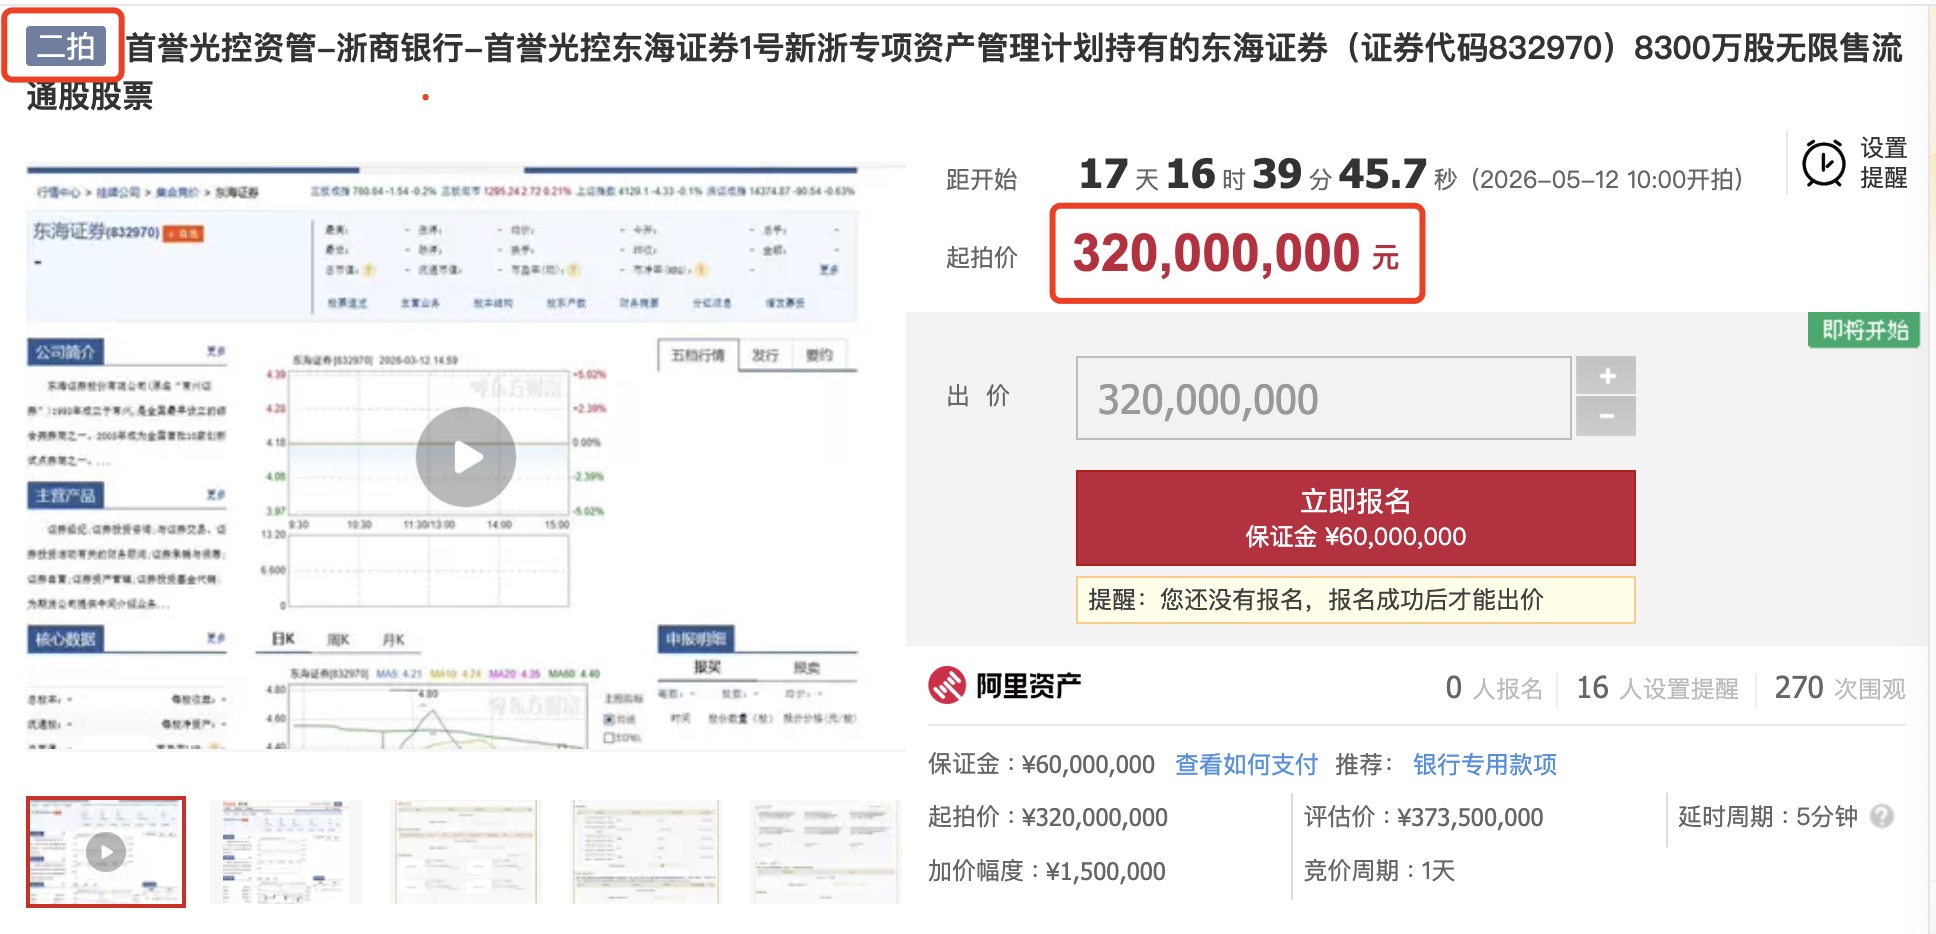Click the countdown timer text
1936x934 pixels.
click(x=1267, y=175)
